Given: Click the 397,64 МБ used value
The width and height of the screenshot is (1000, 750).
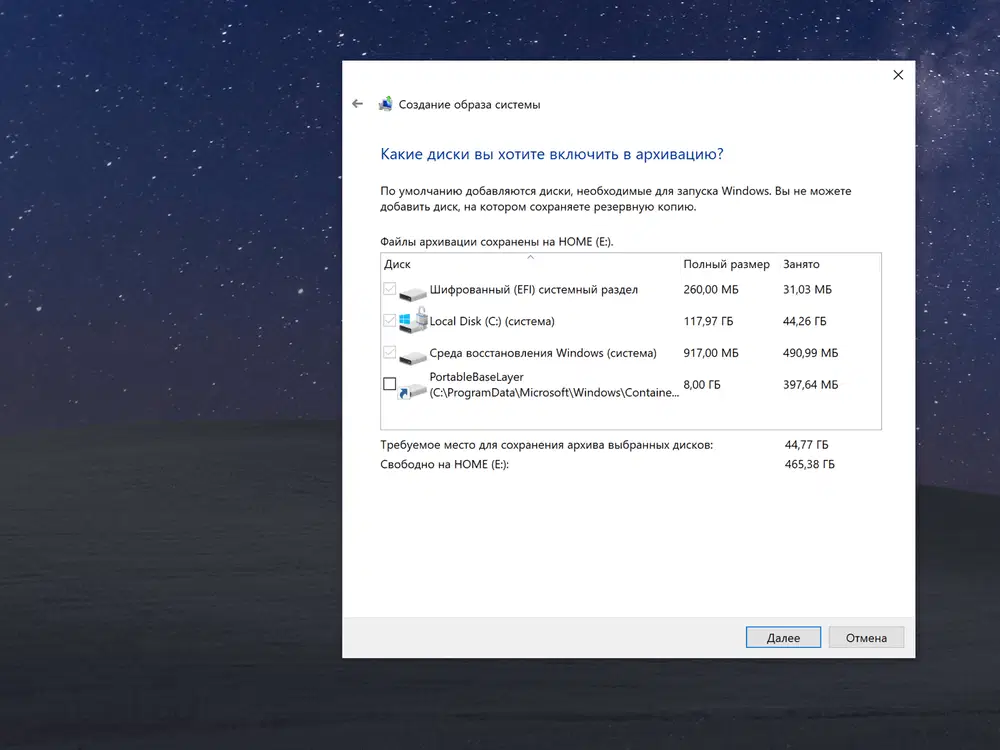Looking at the screenshot, I should [810, 385].
